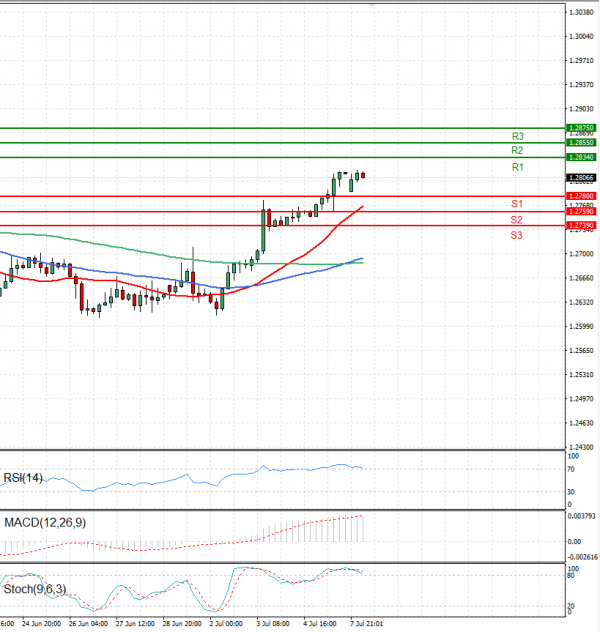Image resolution: width=600 pixels, height=632 pixels.
Task: Click the S3 support label
Action: (x=516, y=235)
